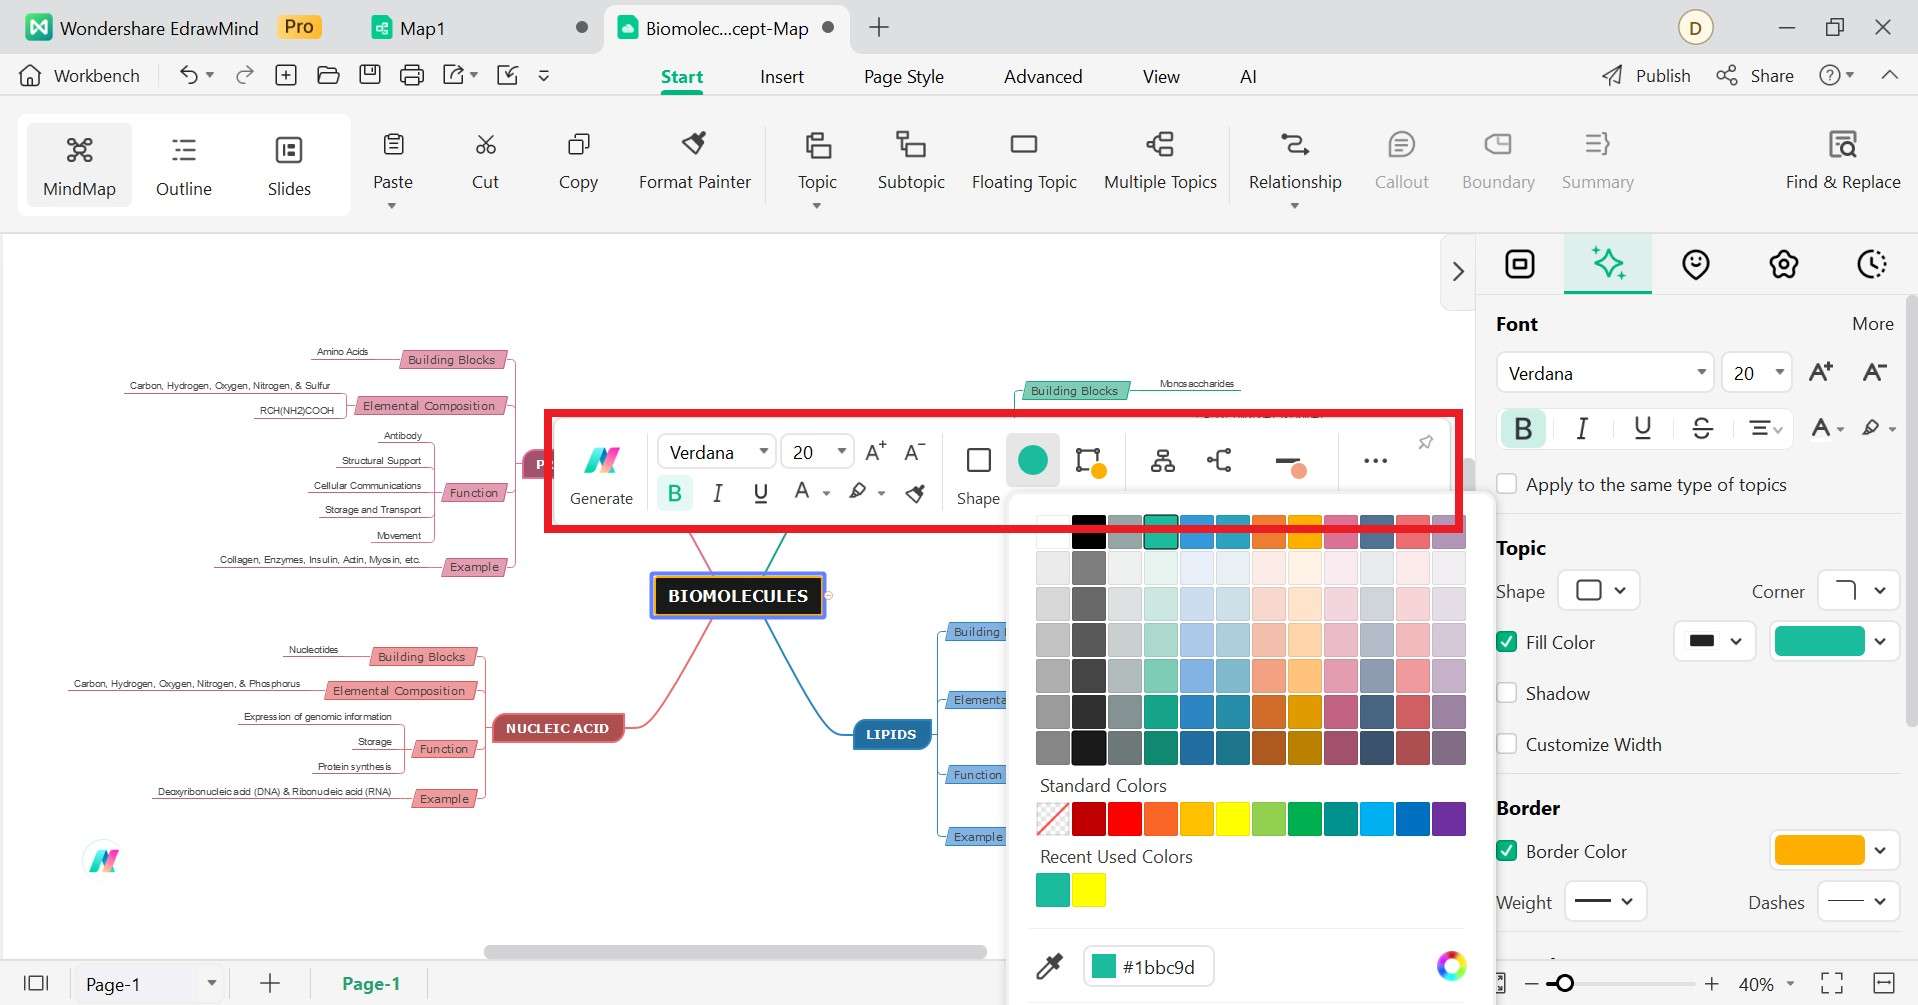Uncheck the Fill Color checkbox
Screen dimensions: 1918x1005
[1507, 642]
